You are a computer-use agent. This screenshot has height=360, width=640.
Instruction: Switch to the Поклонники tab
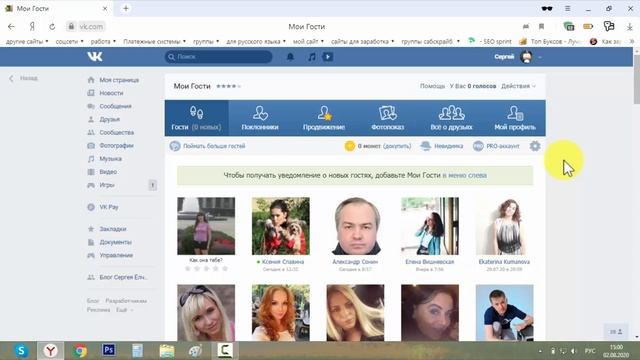point(260,118)
